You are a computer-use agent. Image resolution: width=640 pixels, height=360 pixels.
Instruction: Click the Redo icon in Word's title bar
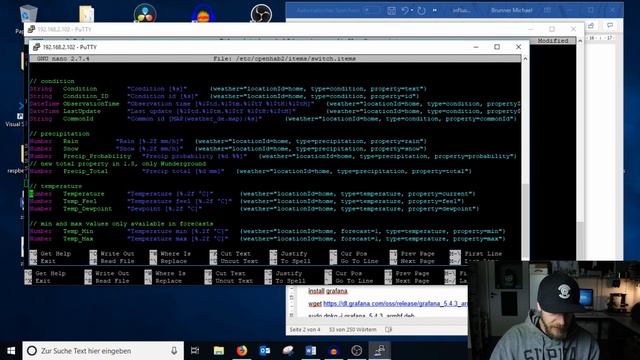pyautogui.click(x=422, y=11)
